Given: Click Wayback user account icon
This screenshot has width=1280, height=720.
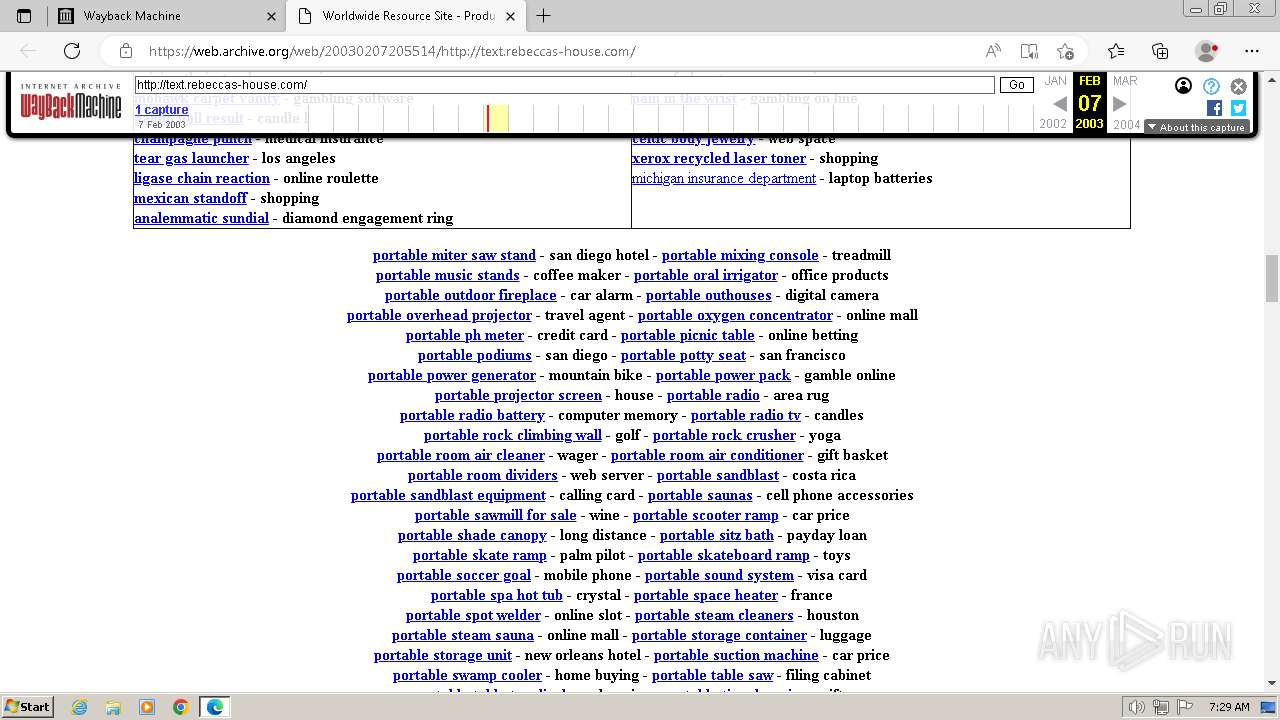Looking at the screenshot, I should 1183,86.
